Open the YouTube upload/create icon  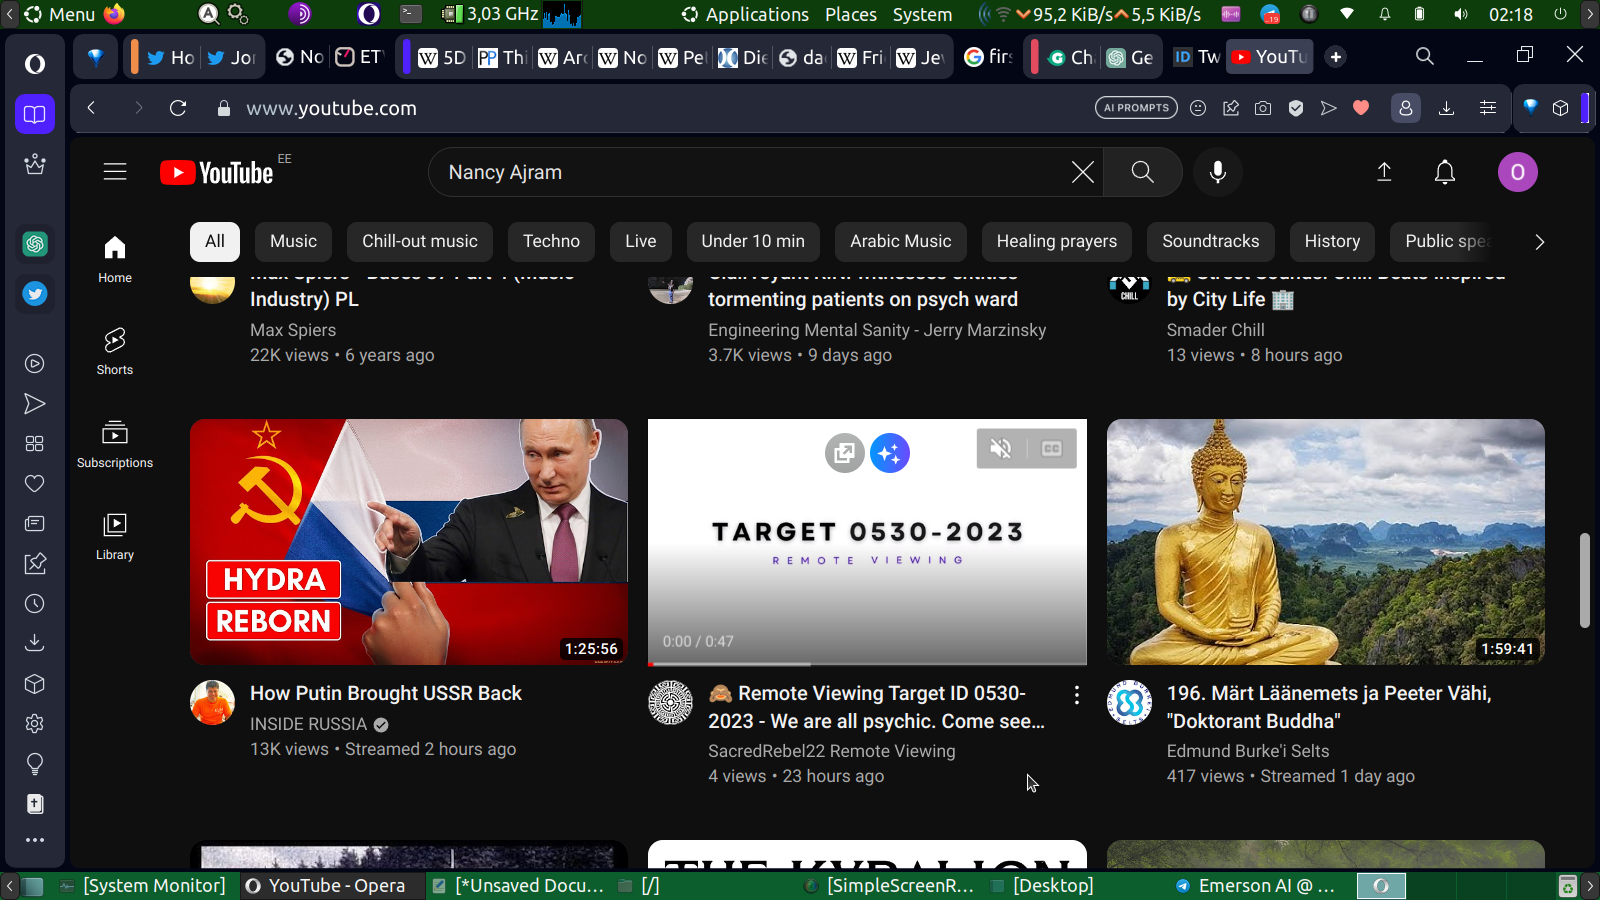click(1384, 172)
